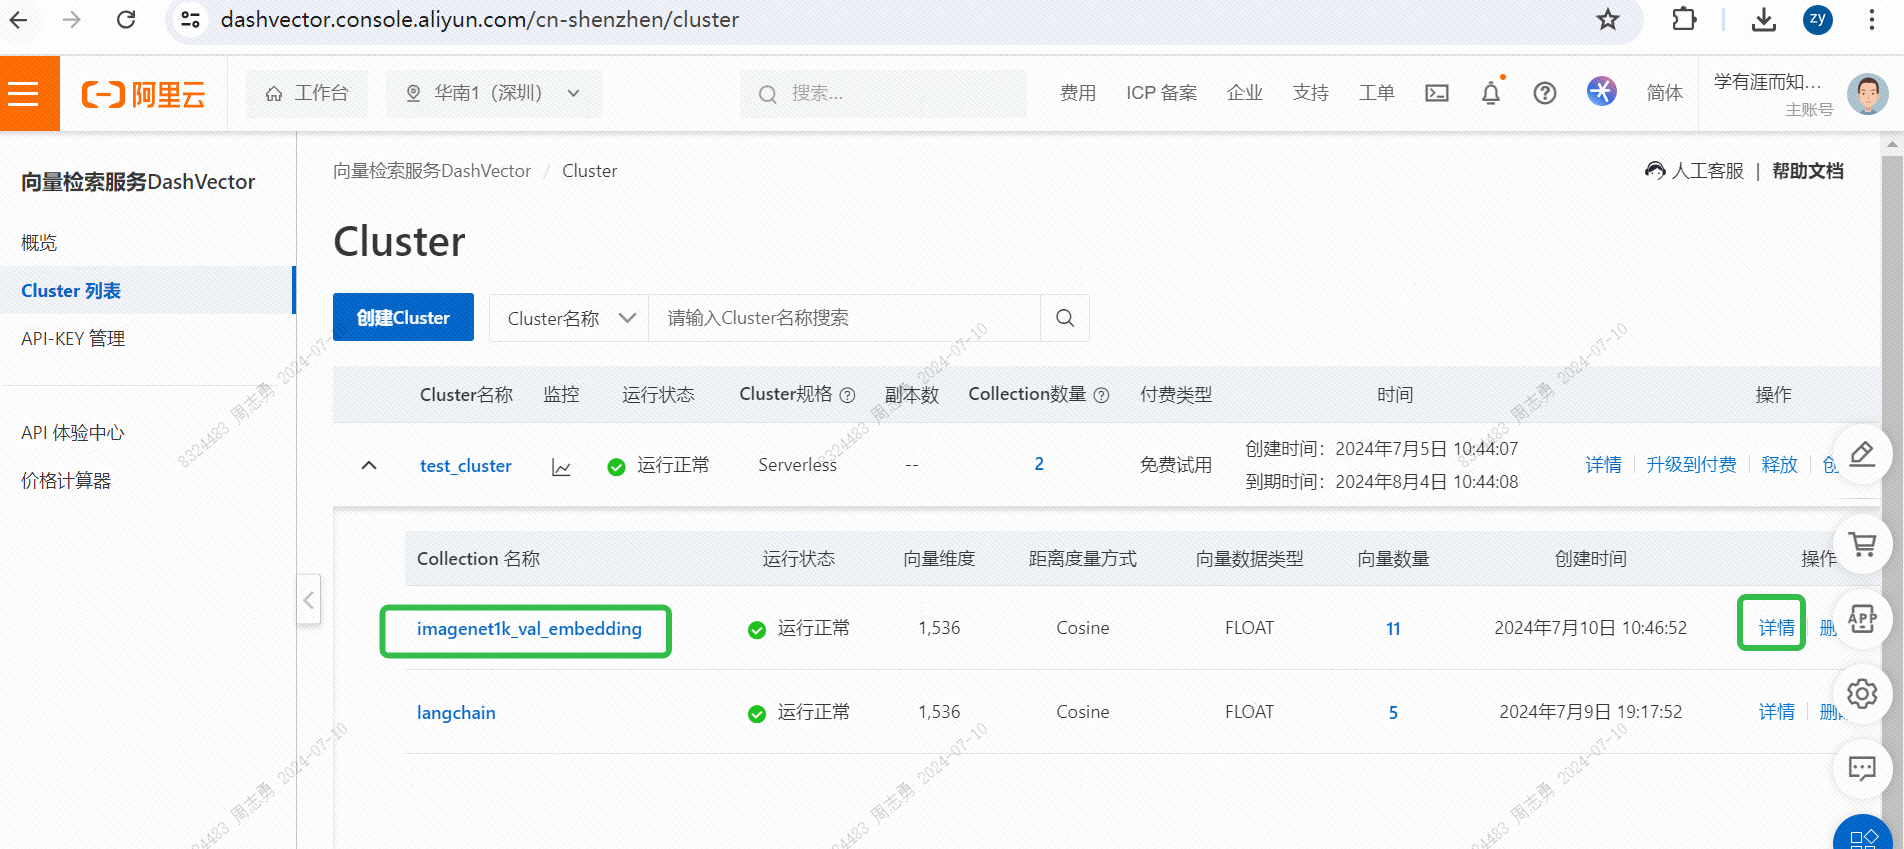Open ICP 备案 top menu
1904x849 pixels.
(x=1161, y=93)
